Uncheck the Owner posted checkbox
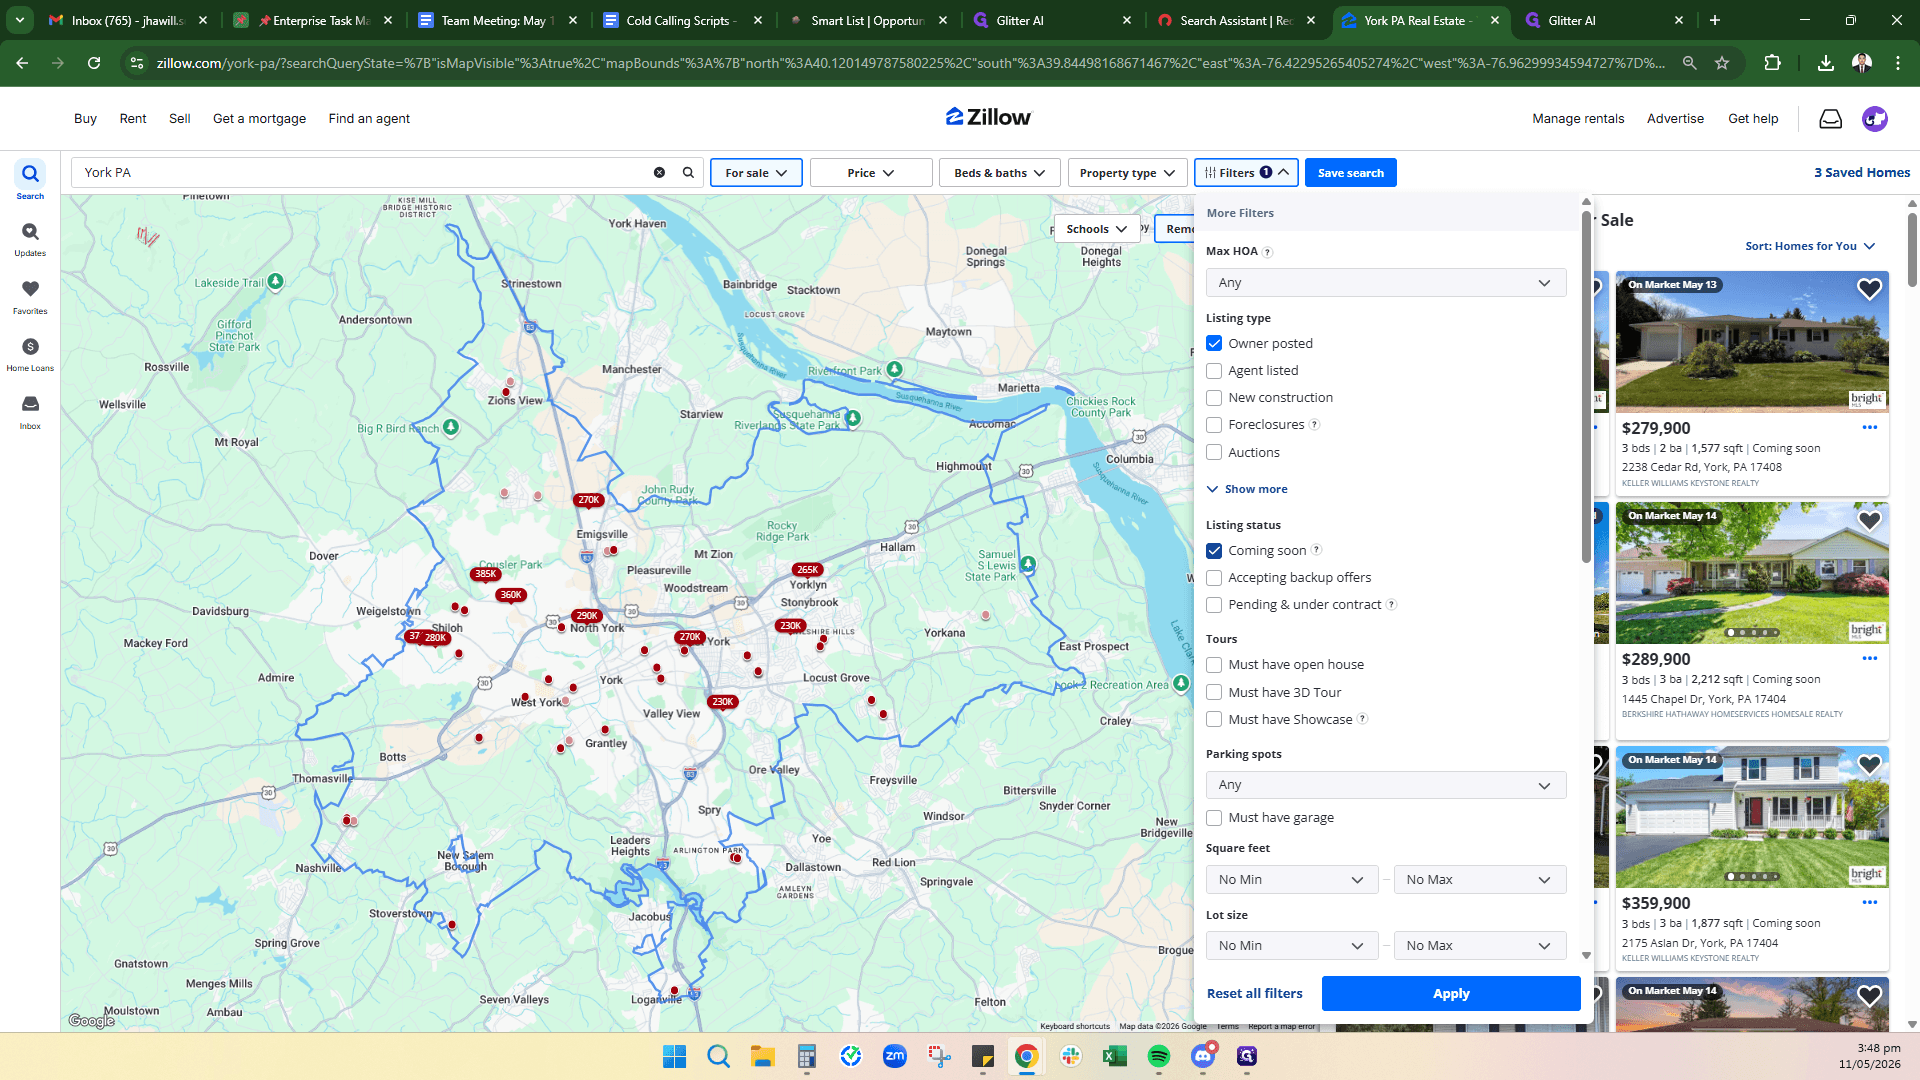The width and height of the screenshot is (1920, 1080). (1214, 343)
